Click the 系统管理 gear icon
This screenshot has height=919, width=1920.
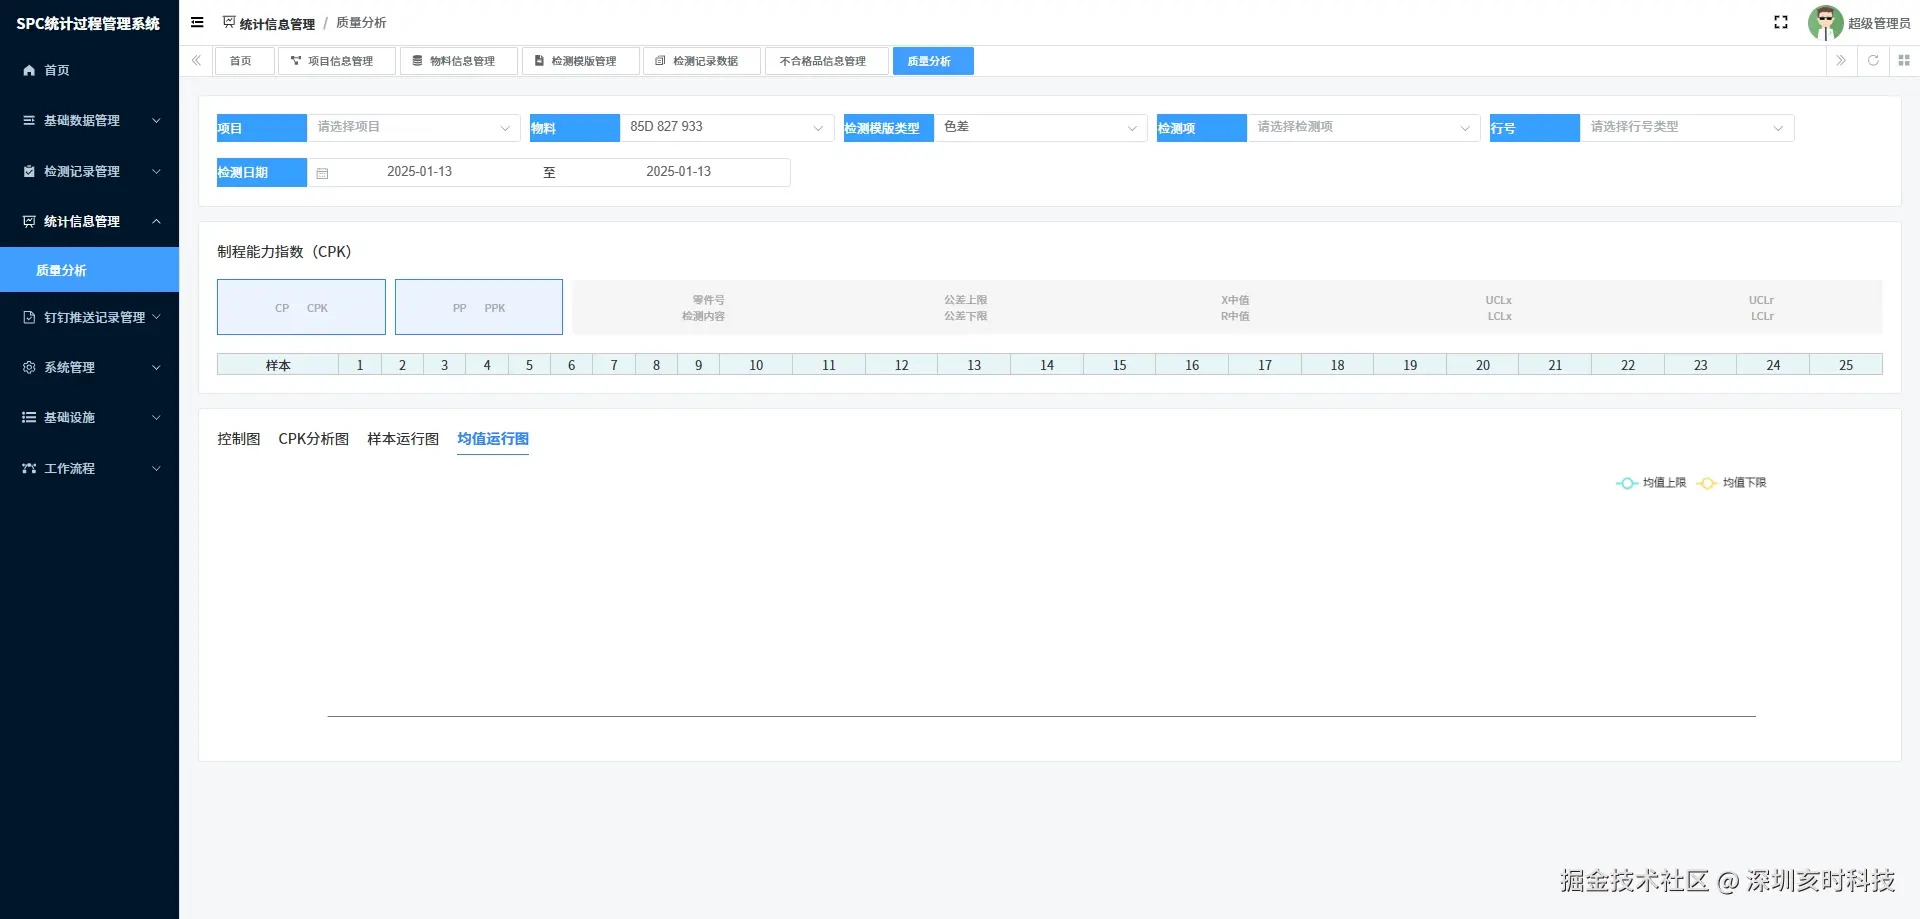pos(29,367)
